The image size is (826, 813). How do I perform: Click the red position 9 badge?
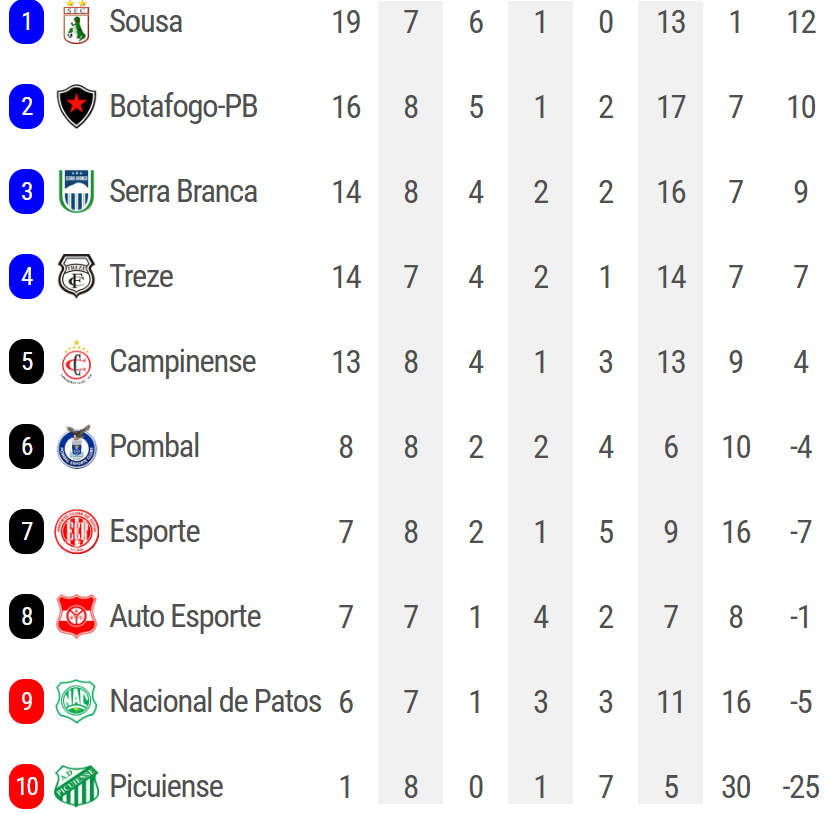point(27,702)
